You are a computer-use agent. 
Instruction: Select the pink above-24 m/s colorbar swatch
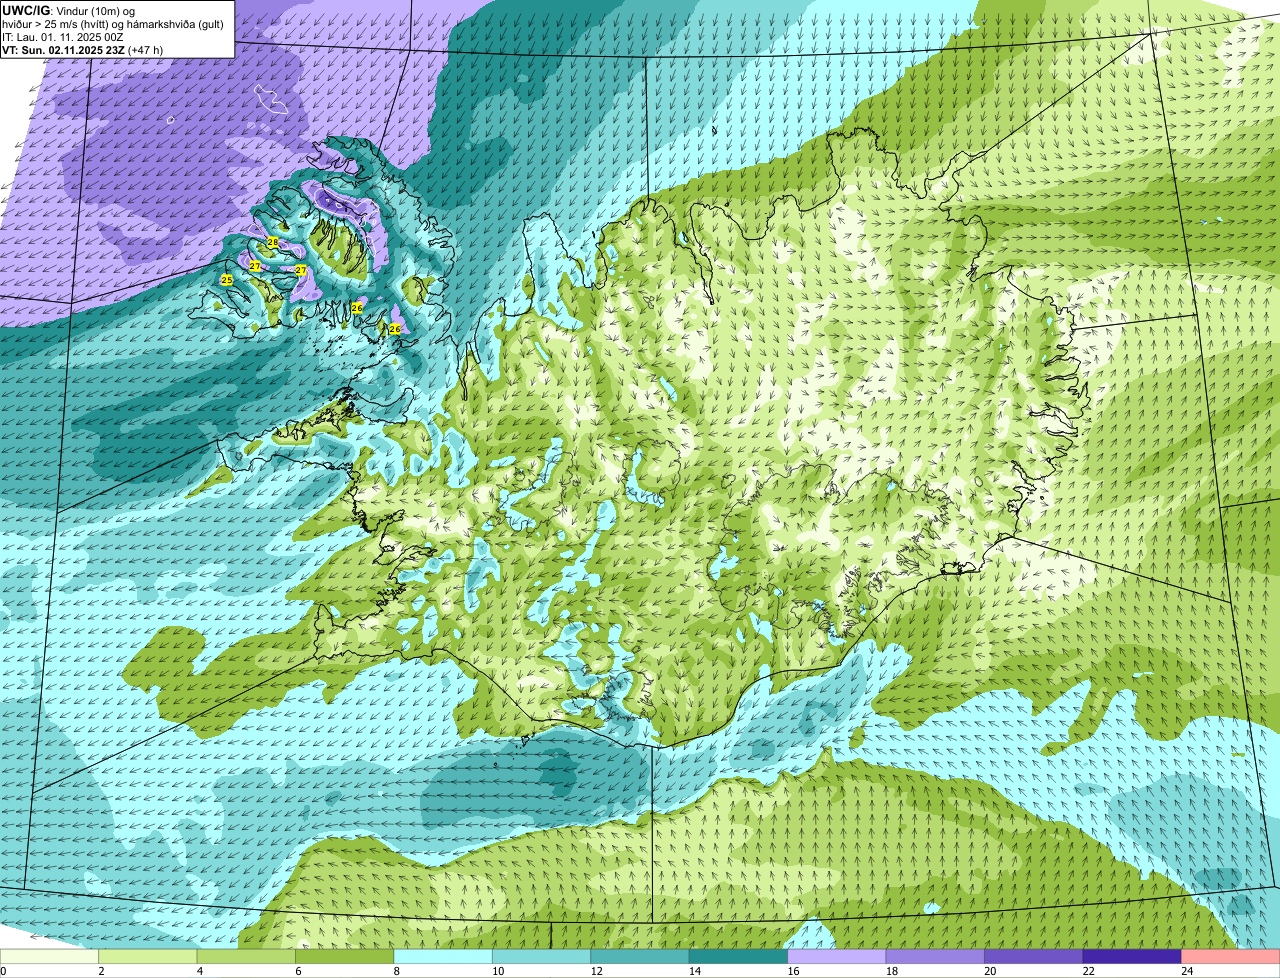(1230, 957)
